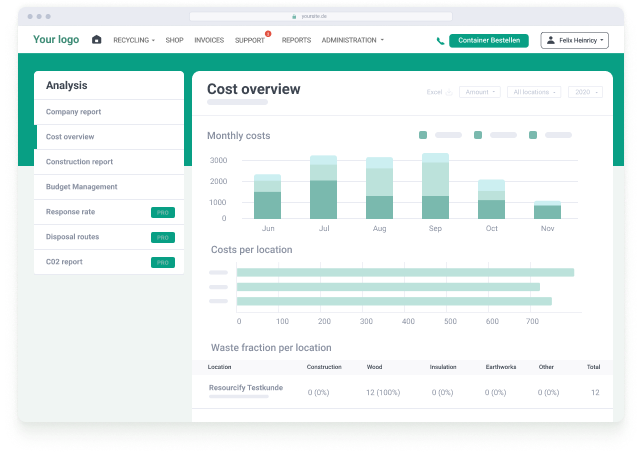Open the Support menu item
Image resolution: width=642 pixels, height=456 pixels.
click(249, 40)
